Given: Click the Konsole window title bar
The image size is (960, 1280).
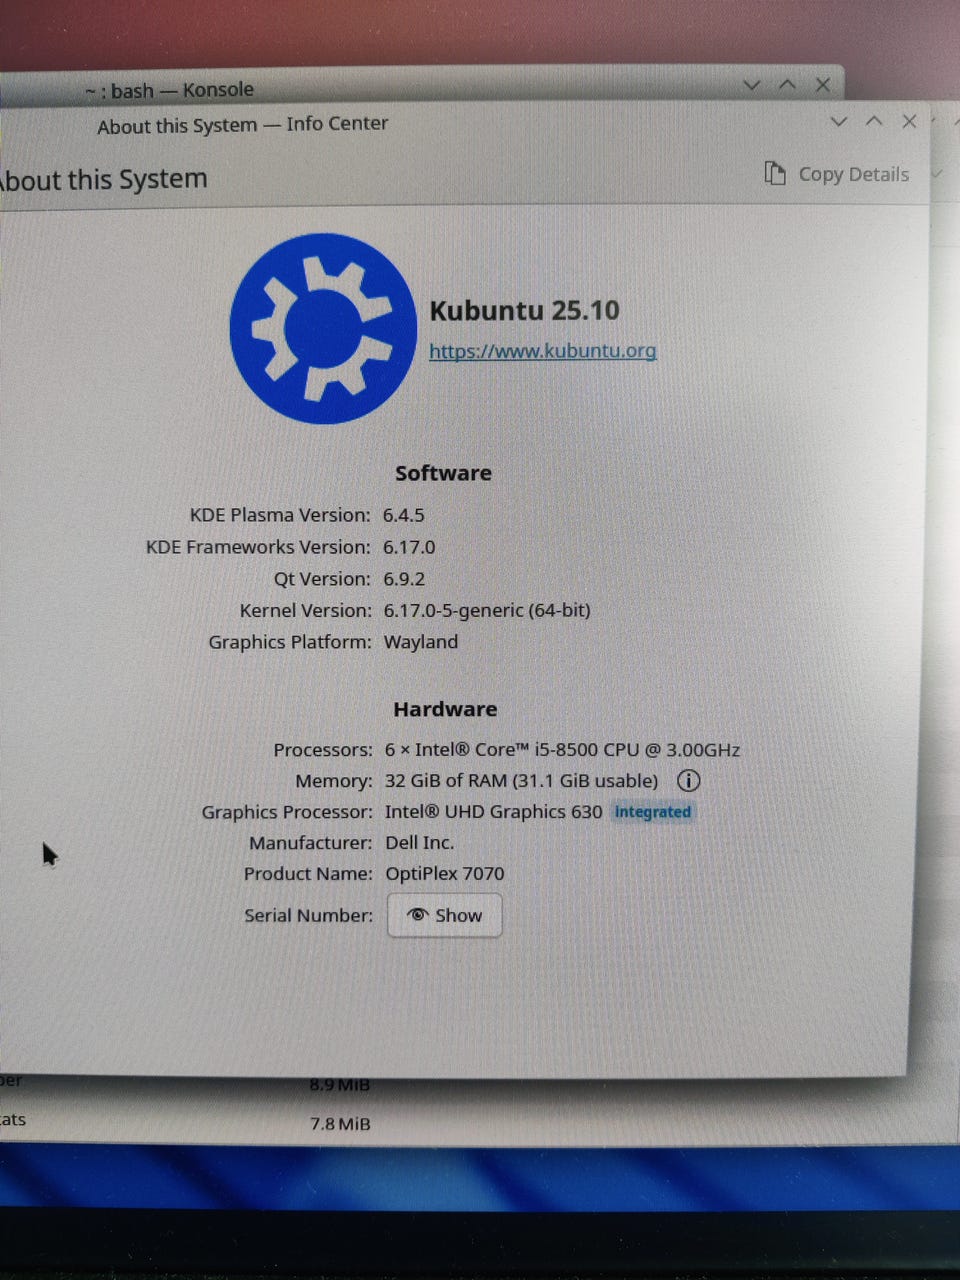Looking at the screenshot, I should point(420,88).
